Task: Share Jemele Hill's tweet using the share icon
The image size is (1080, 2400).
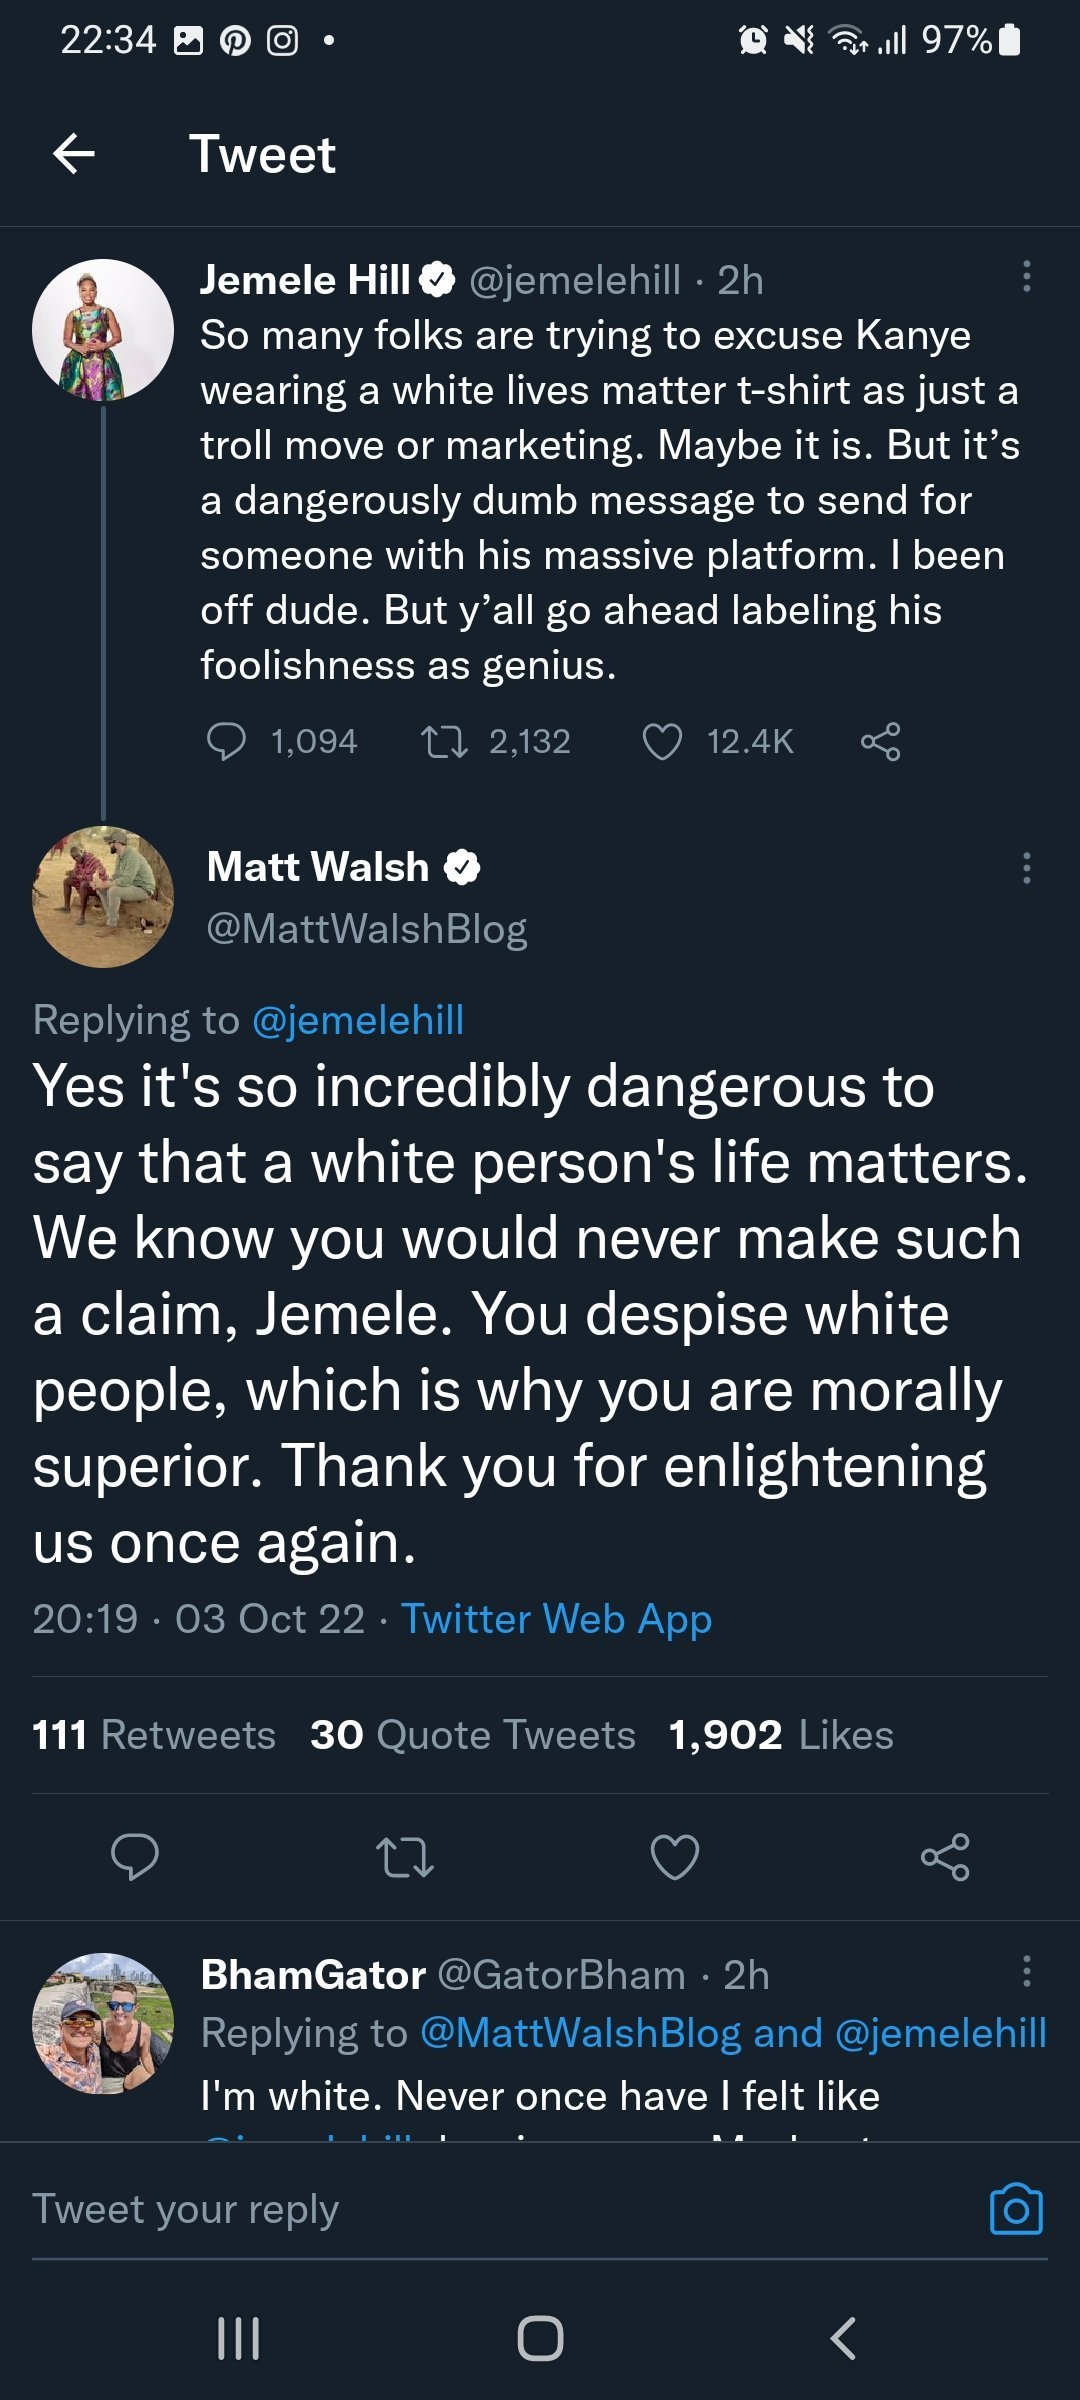Action: point(880,742)
